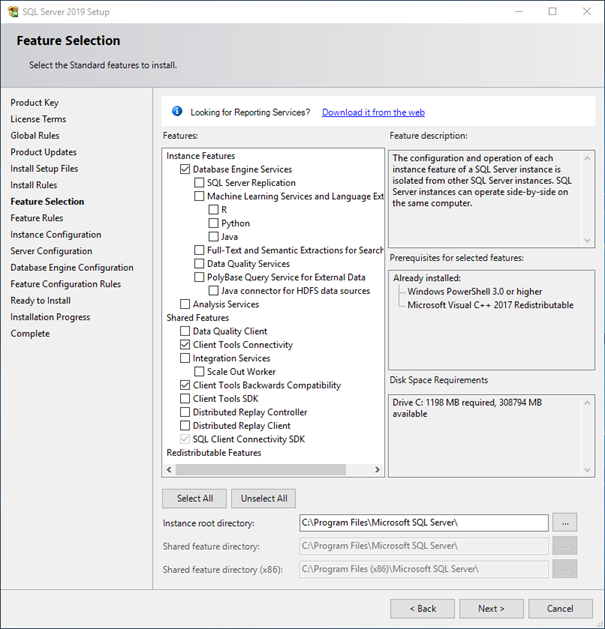Click the Select All button
605x629 pixels.
195,498
